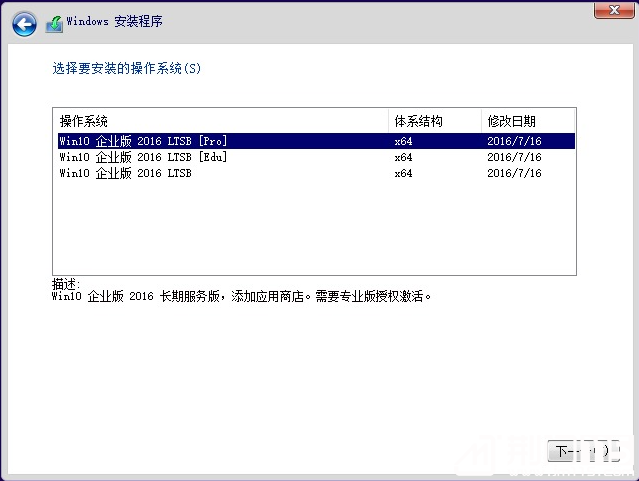Sort by 操作系统 column header
Image resolution: width=639 pixels, height=481 pixels.
click(220, 121)
